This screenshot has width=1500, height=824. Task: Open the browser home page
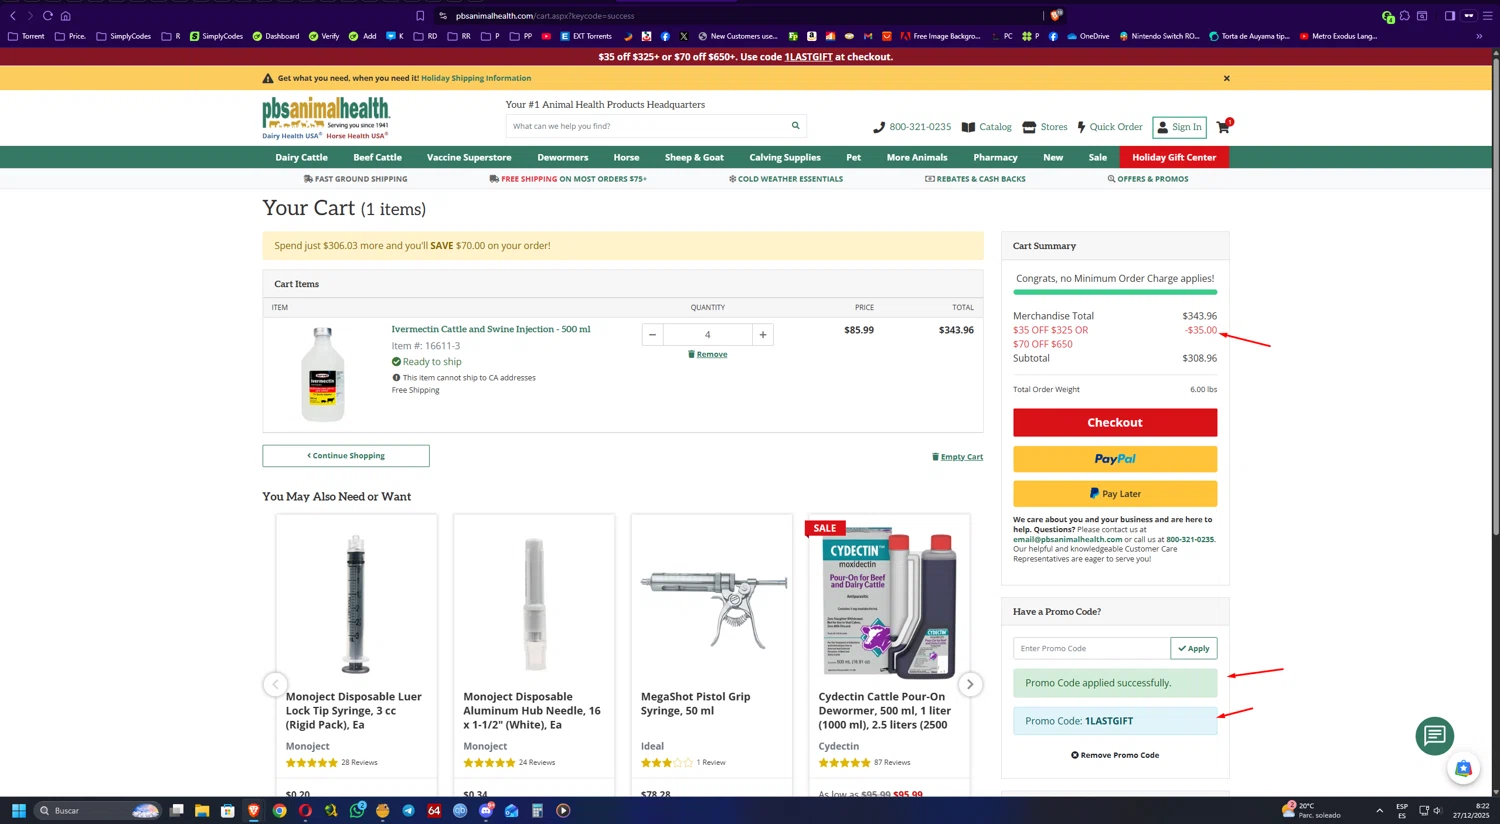[x=66, y=16]
